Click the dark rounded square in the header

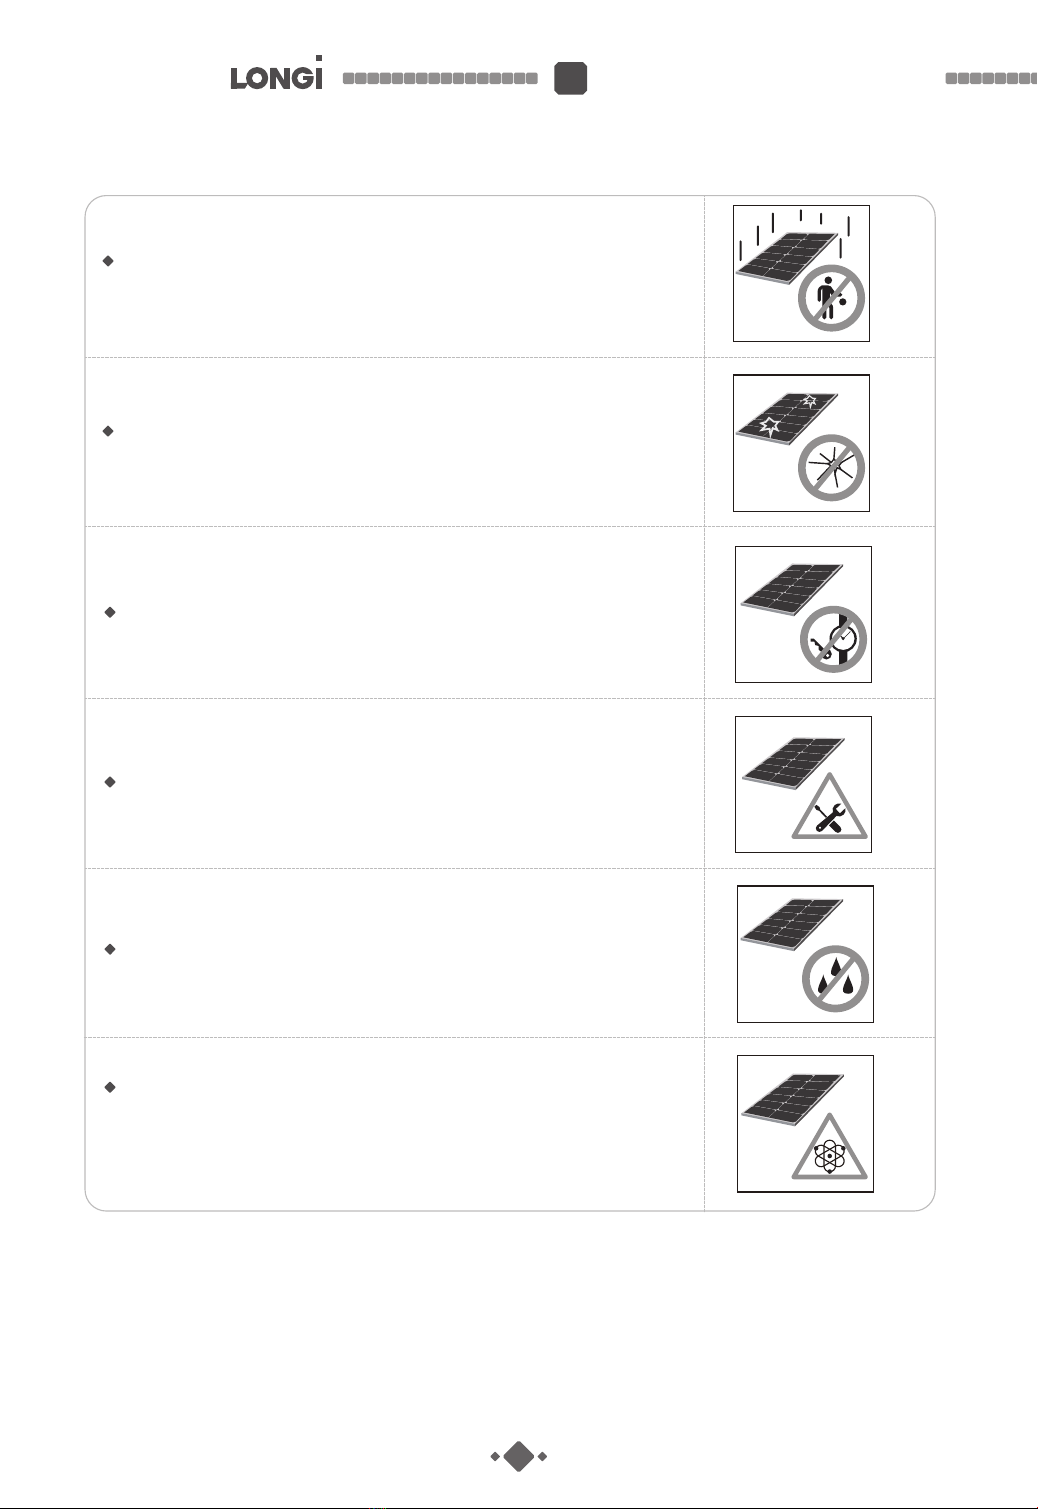(x=571, y=78)
